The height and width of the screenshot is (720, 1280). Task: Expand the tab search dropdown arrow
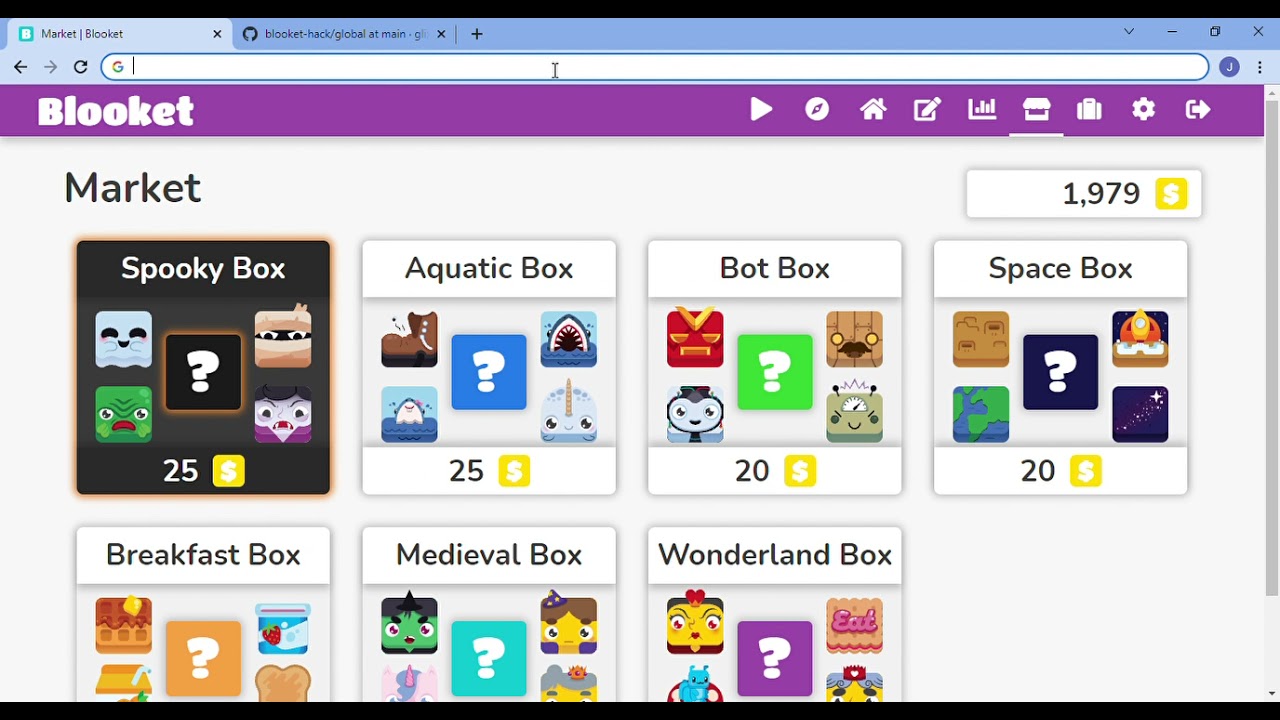(x=1129, y=32)
